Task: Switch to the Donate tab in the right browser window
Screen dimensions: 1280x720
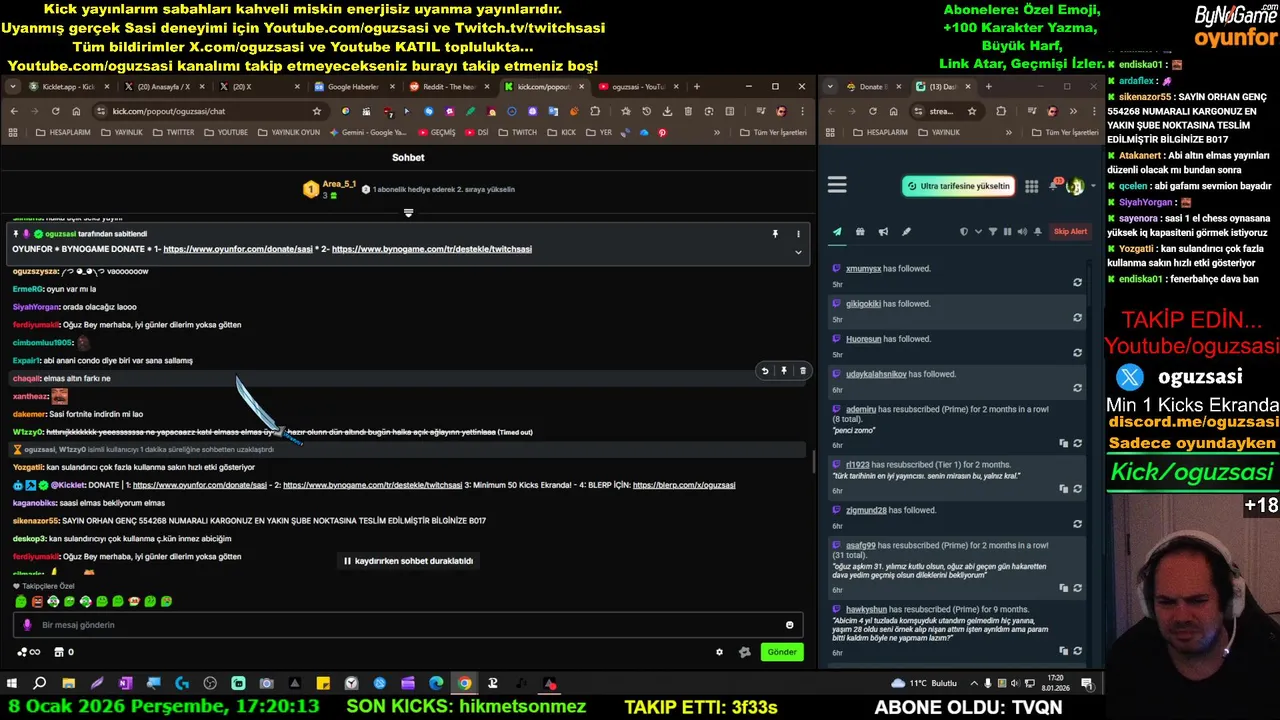Action: tap(873, 87)
